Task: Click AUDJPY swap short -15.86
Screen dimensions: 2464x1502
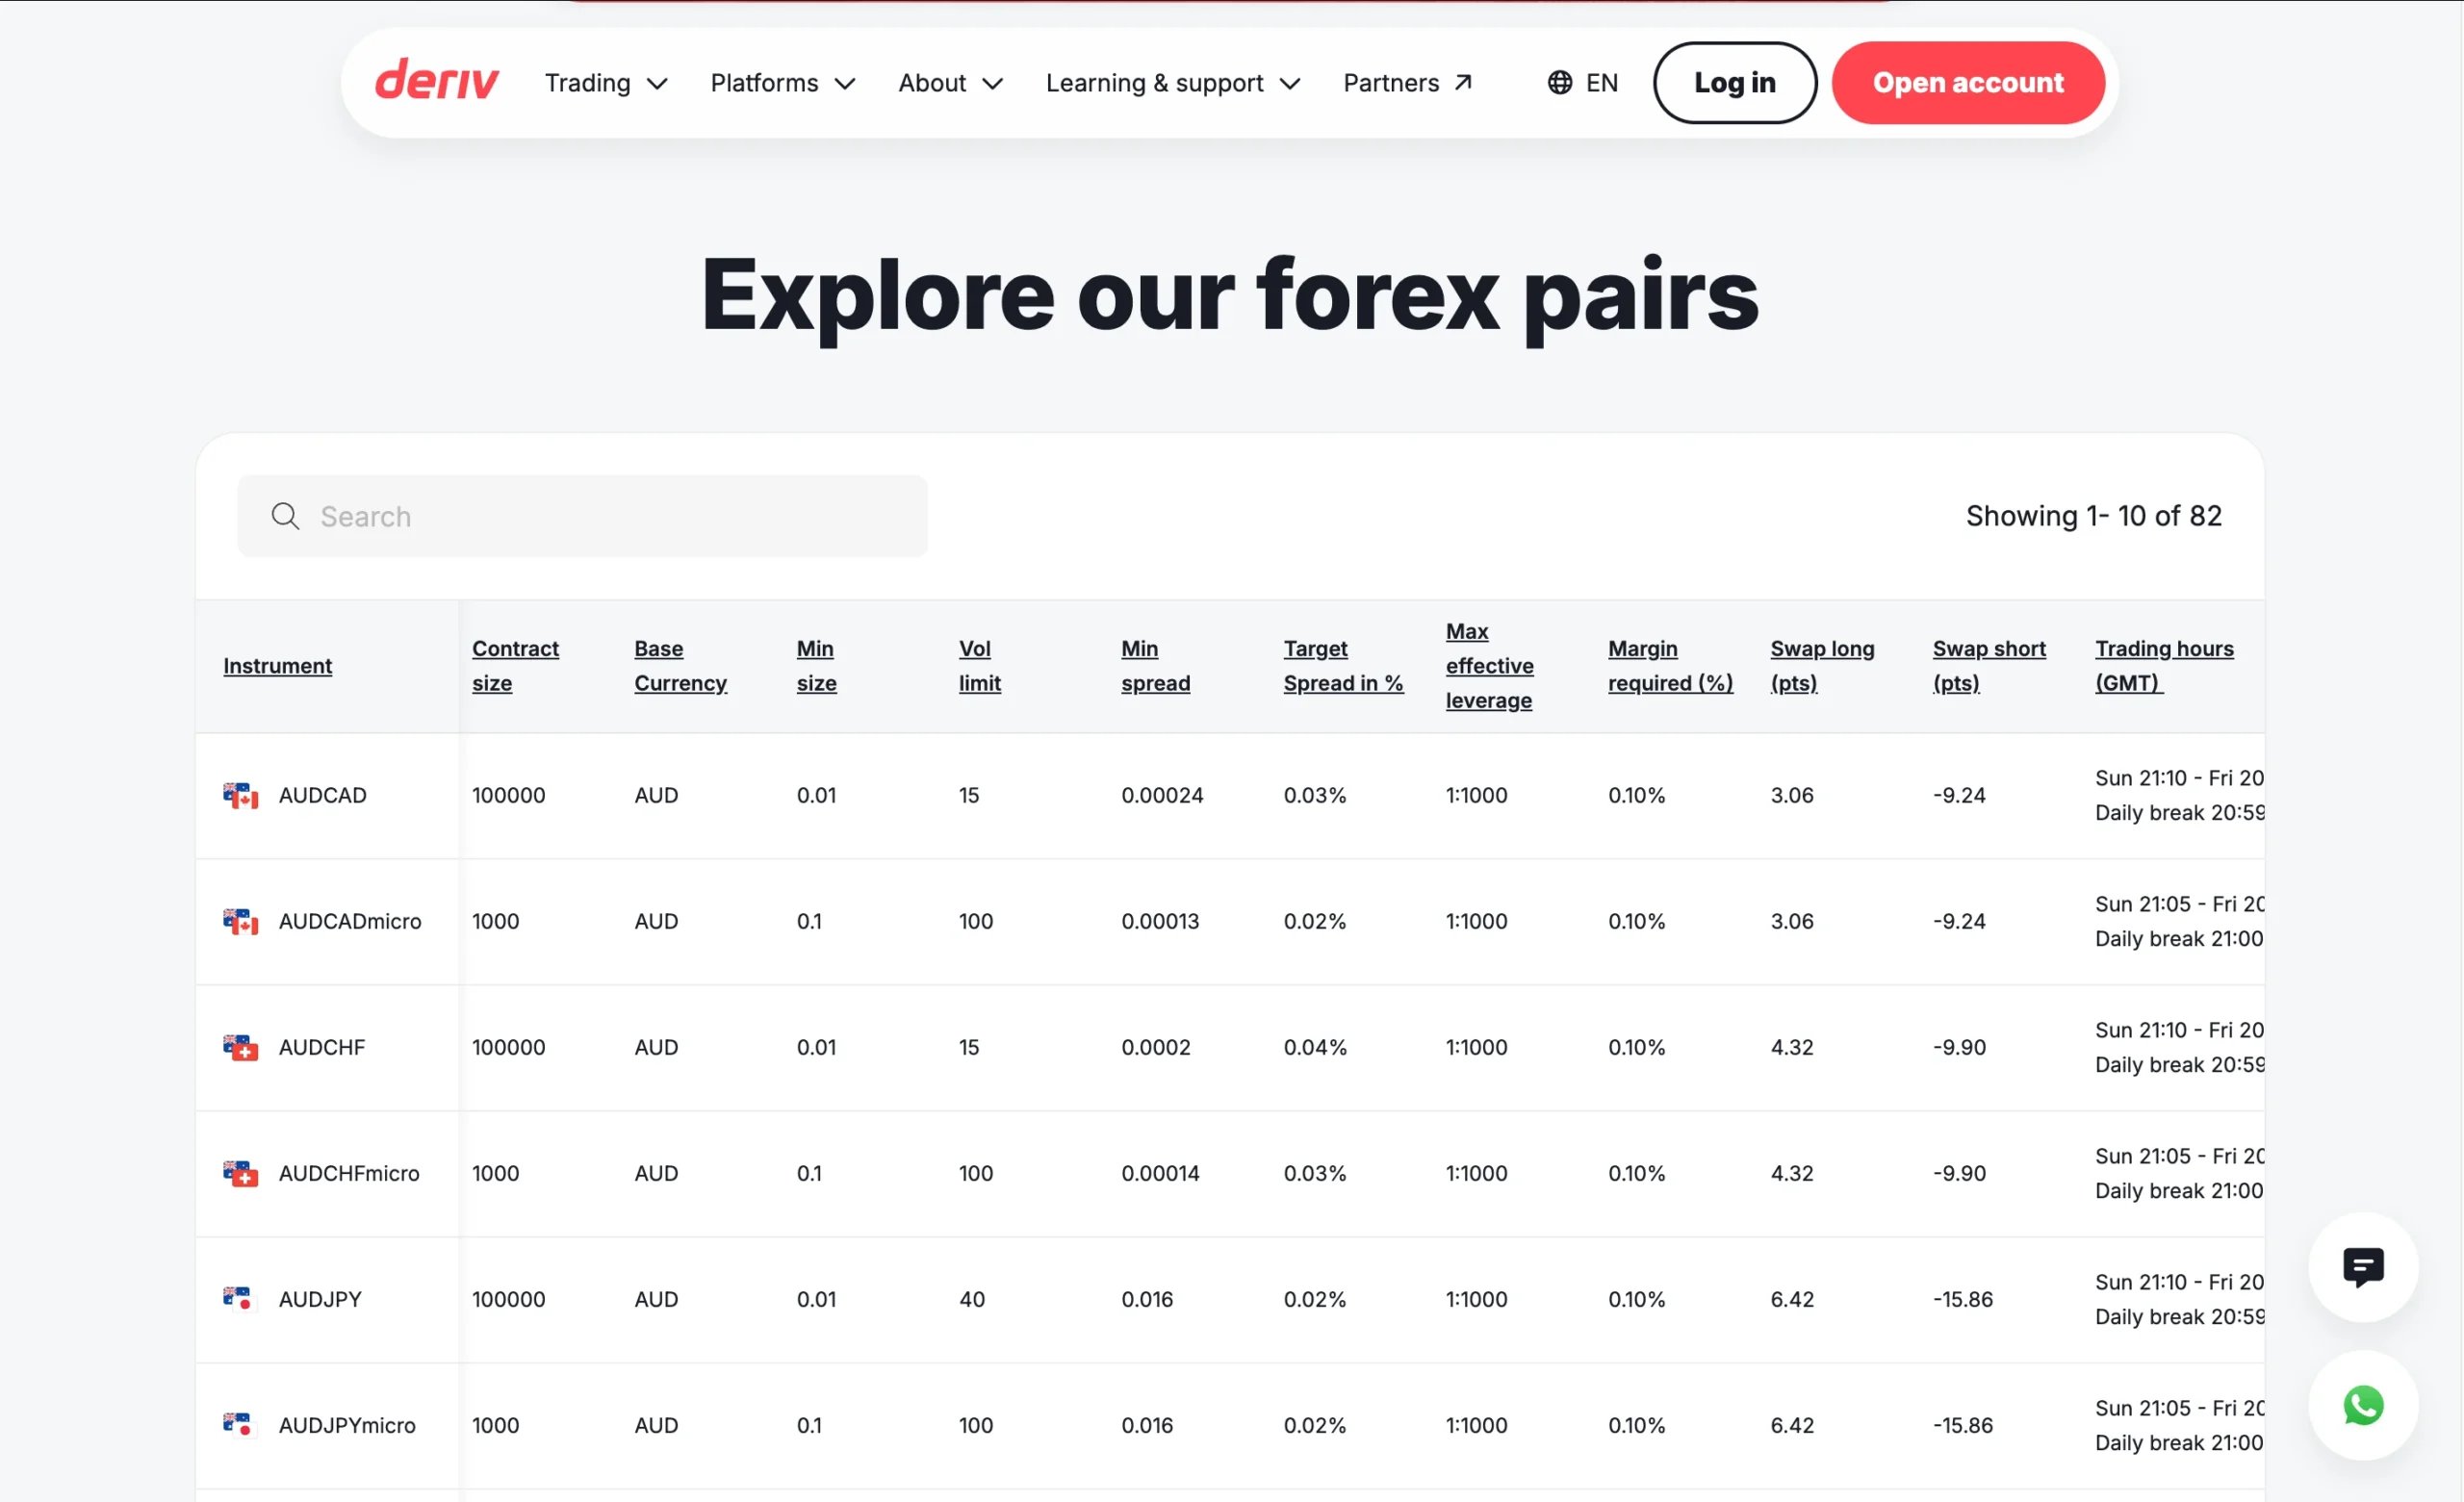Action: [x=1962, y=1299]
